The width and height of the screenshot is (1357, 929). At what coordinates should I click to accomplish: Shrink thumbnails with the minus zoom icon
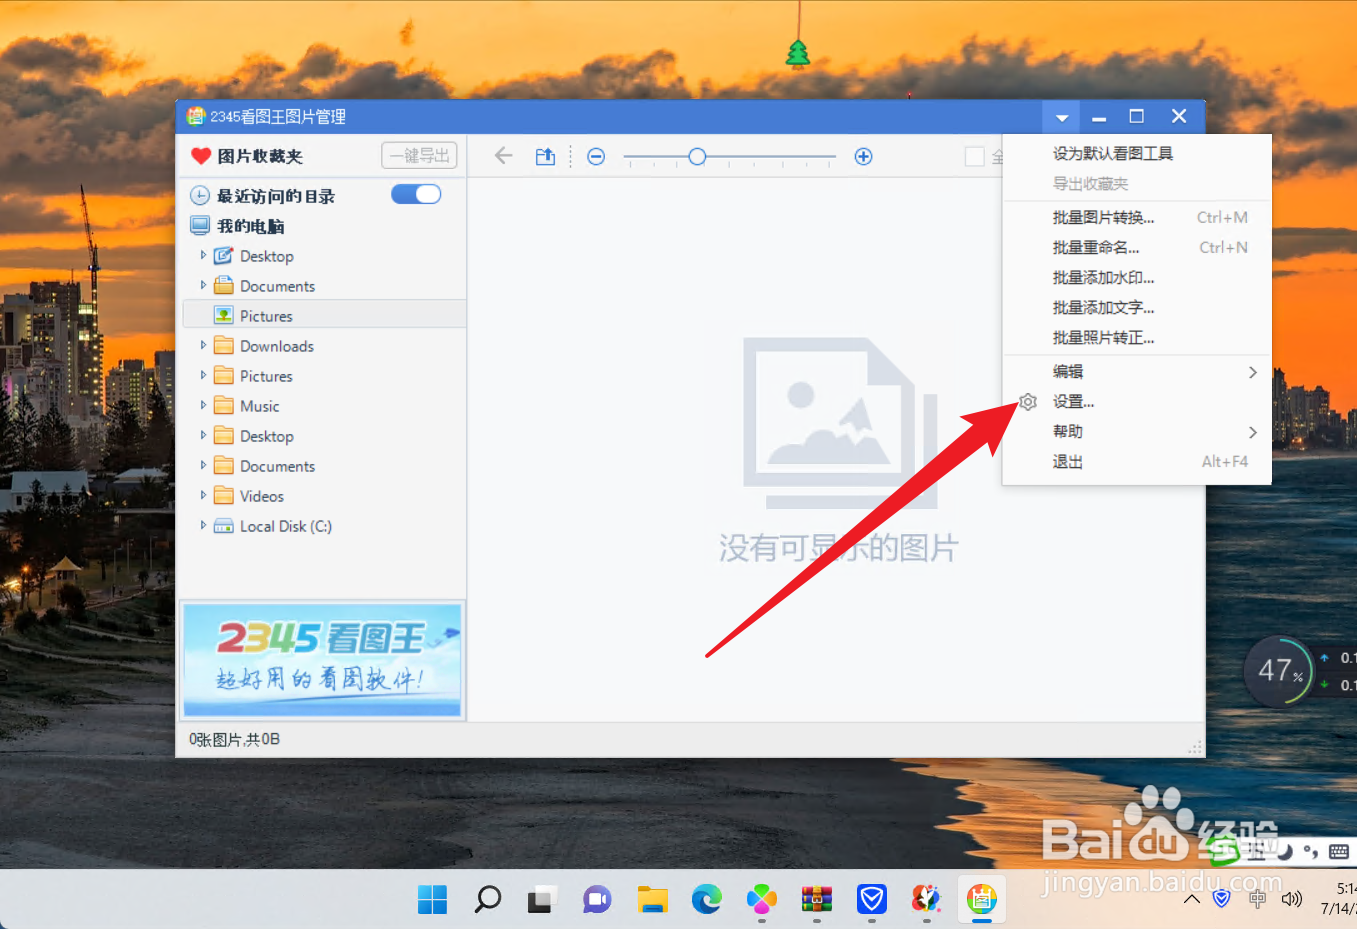596,156
